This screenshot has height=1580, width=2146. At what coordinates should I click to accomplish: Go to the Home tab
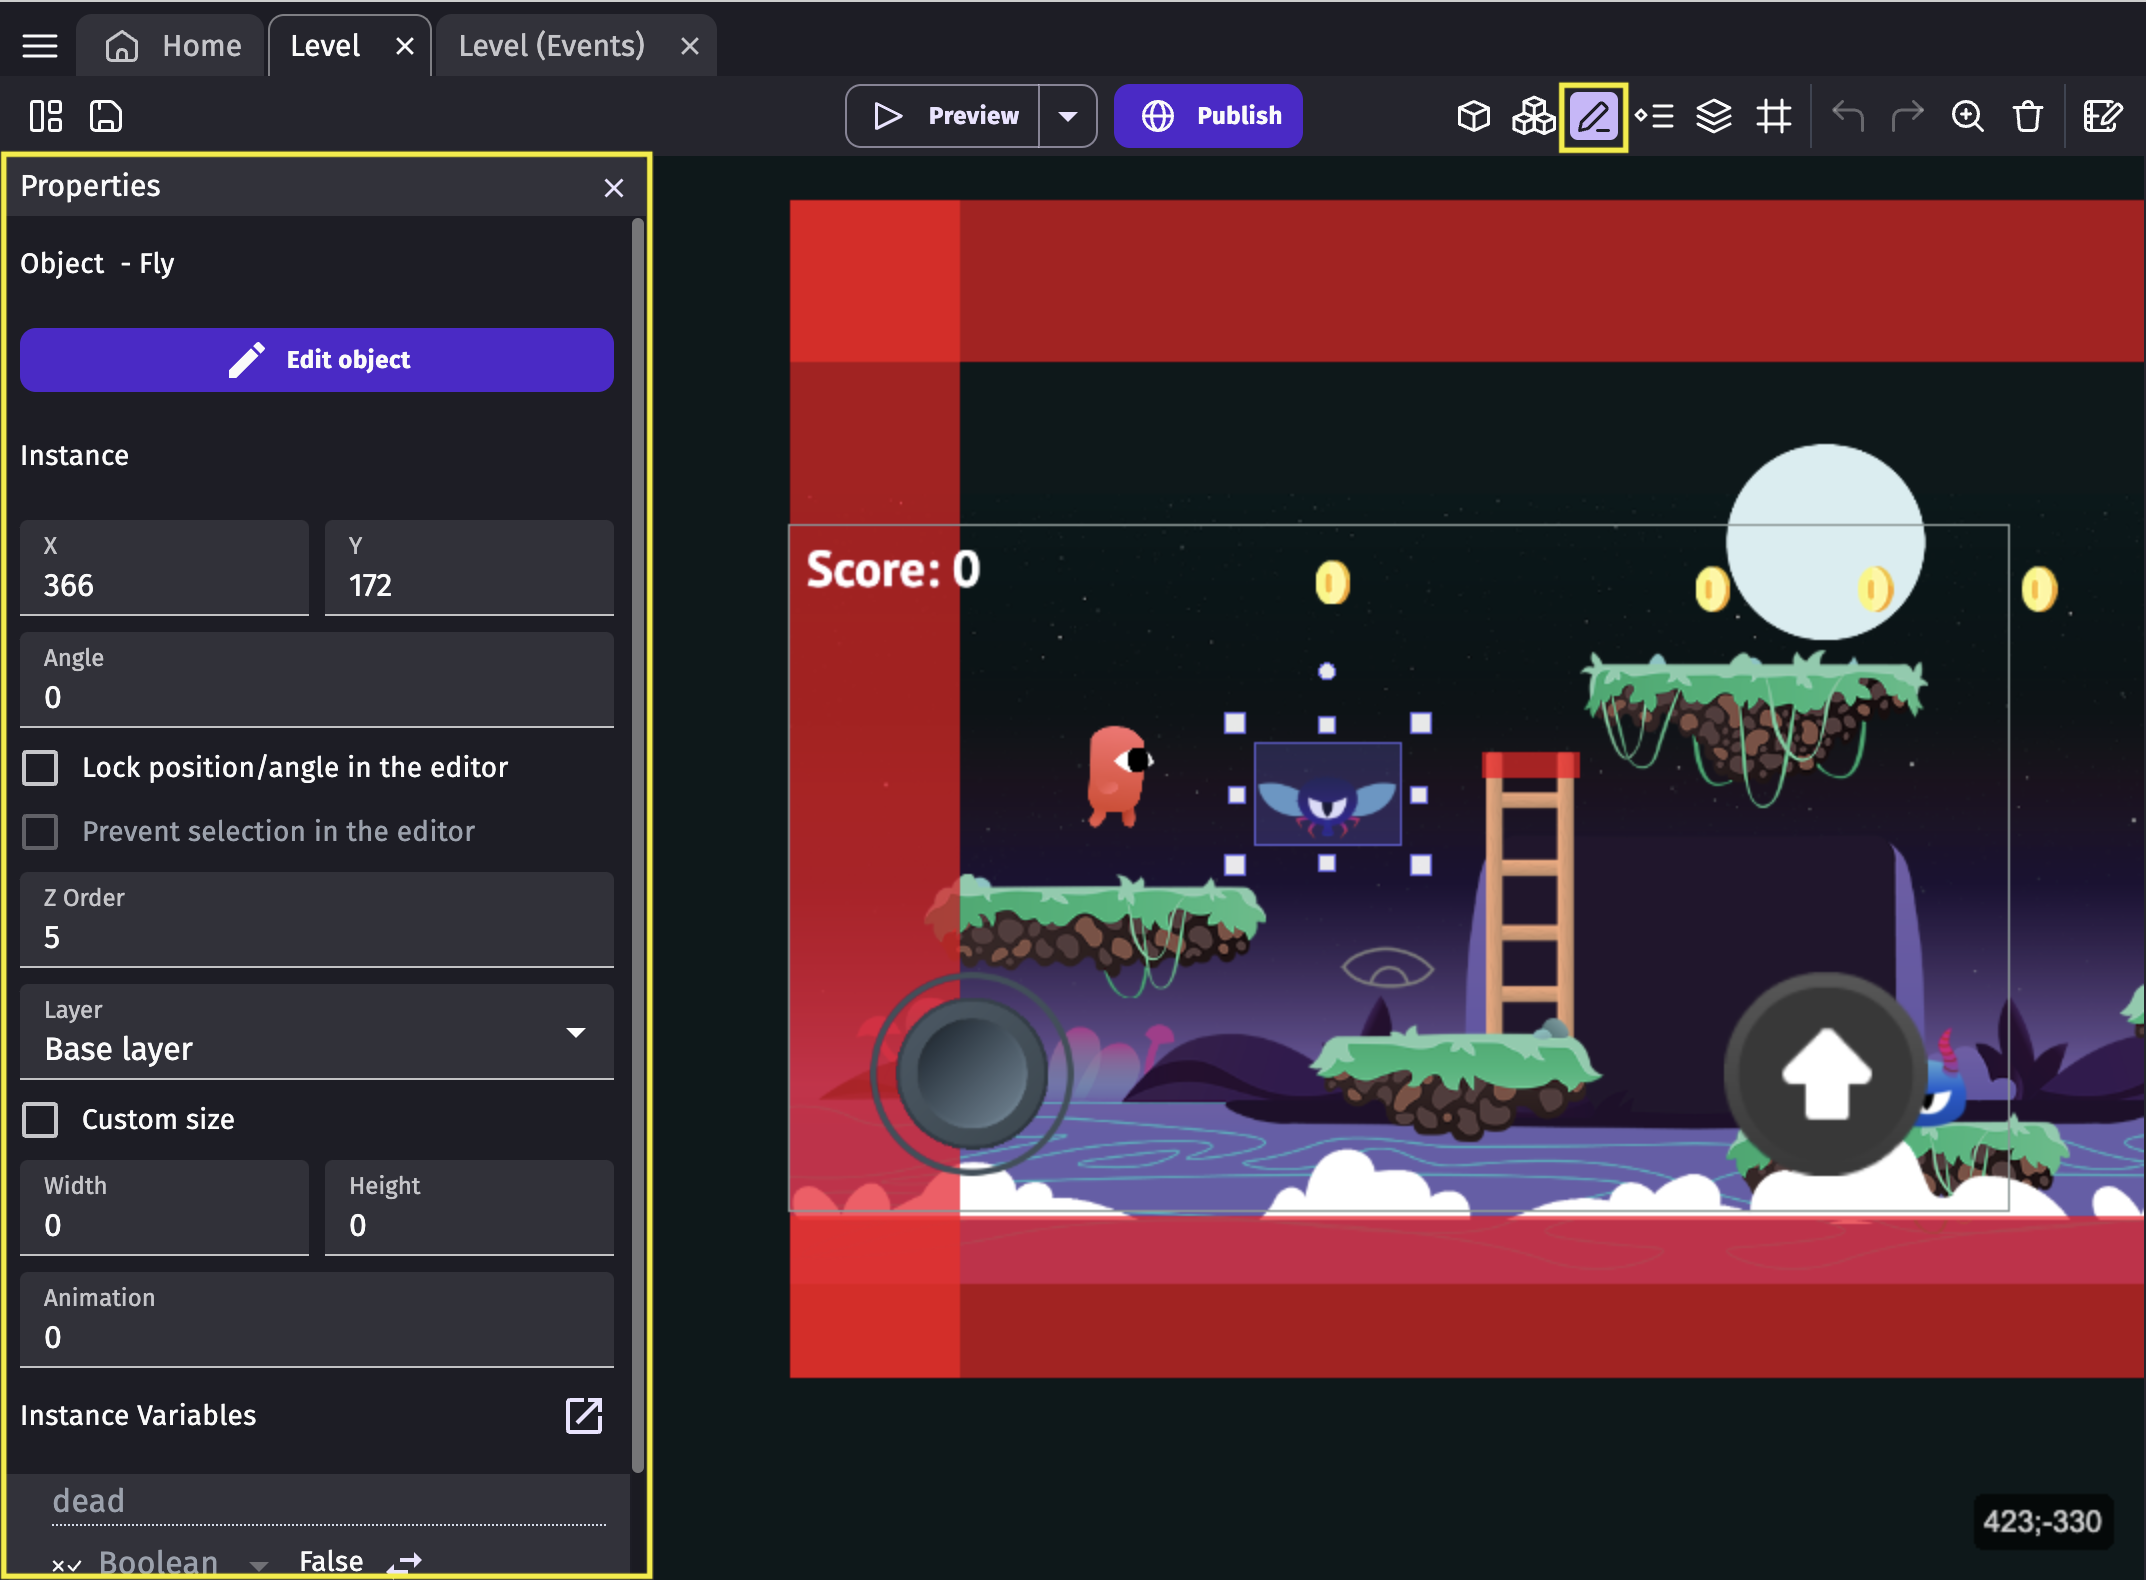[x=175, y=46]
